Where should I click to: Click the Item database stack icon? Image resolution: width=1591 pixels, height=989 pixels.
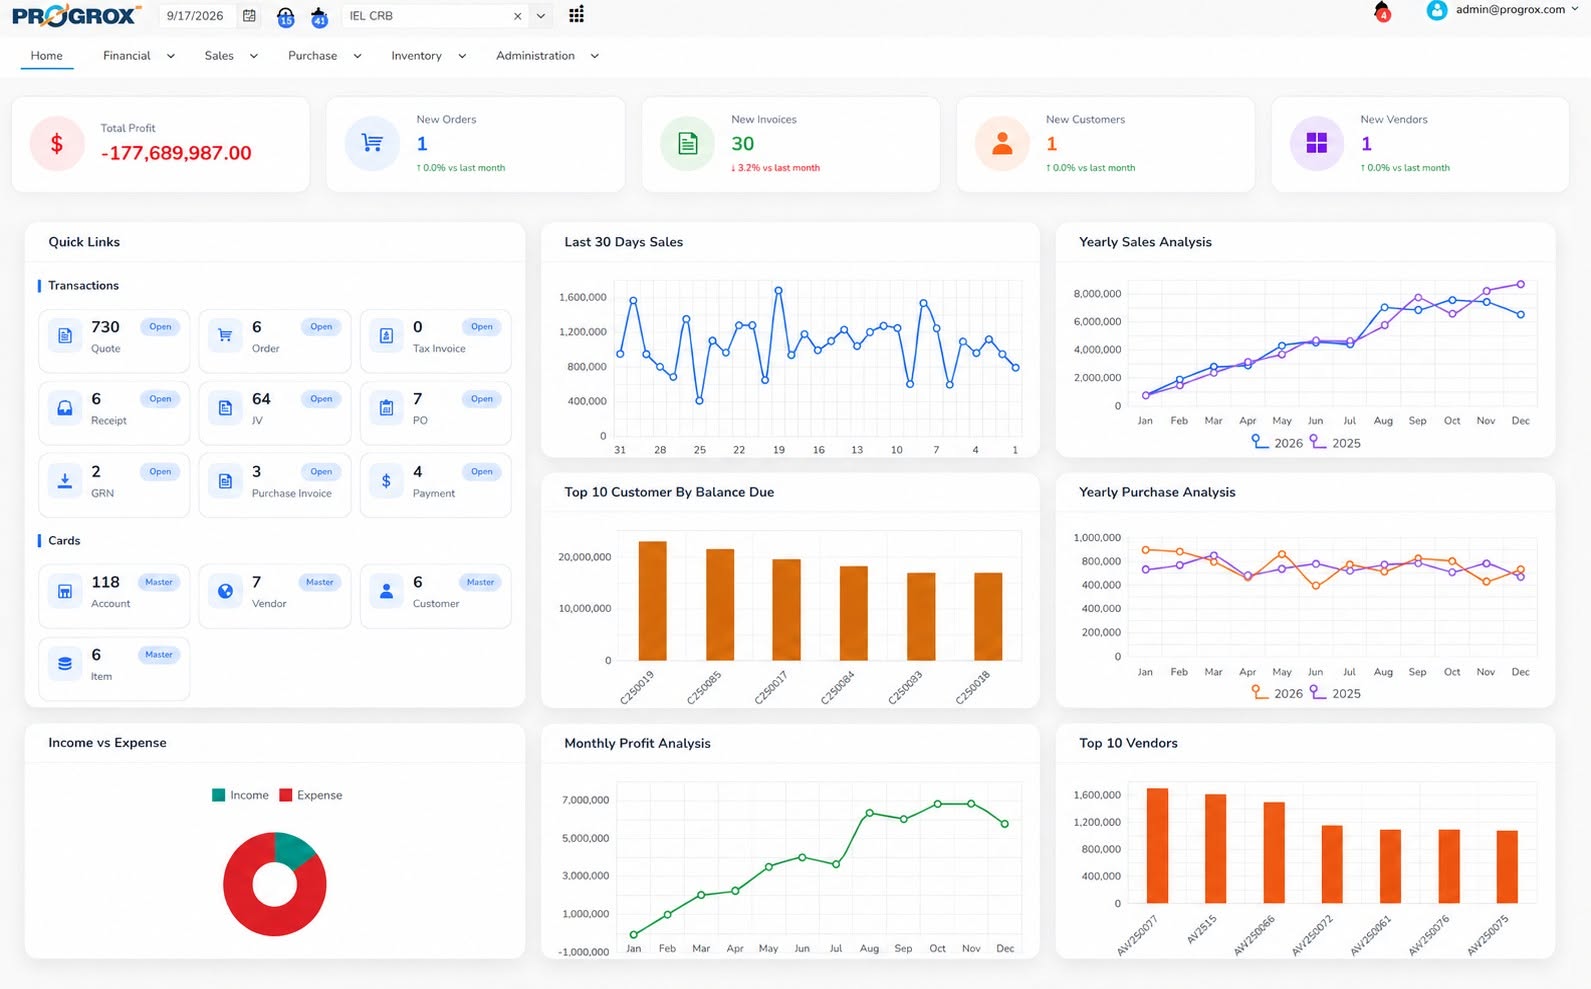[x=65, y=664]
